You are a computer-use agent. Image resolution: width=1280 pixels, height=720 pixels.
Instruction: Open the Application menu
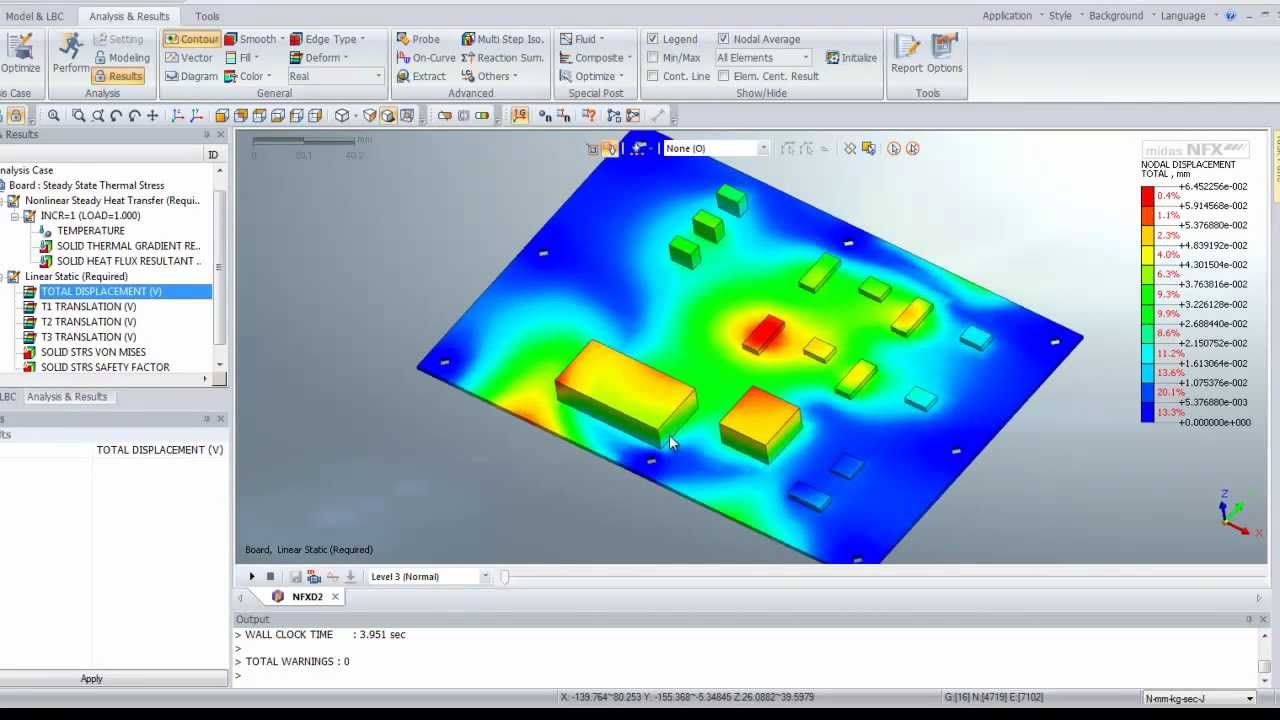tap(1010, 15)
